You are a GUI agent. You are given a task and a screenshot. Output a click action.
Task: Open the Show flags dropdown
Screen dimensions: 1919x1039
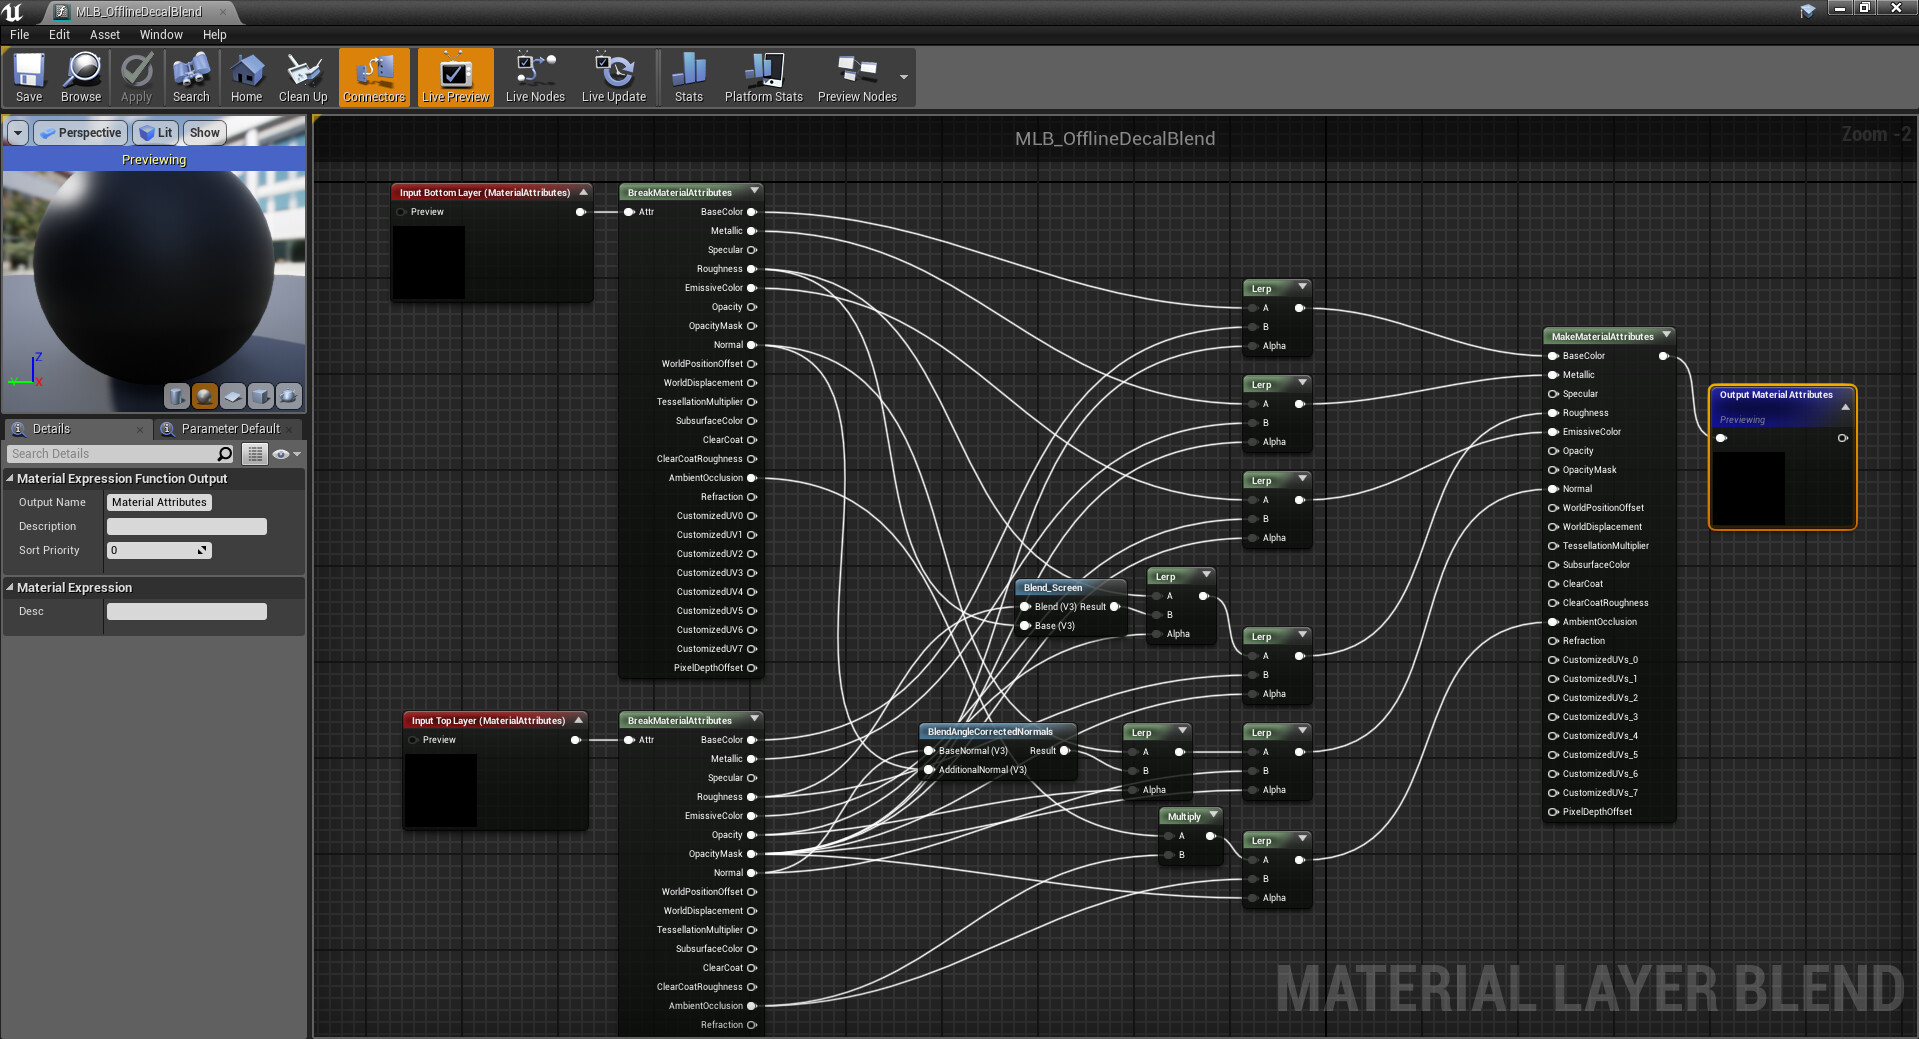tap(204, 132)
